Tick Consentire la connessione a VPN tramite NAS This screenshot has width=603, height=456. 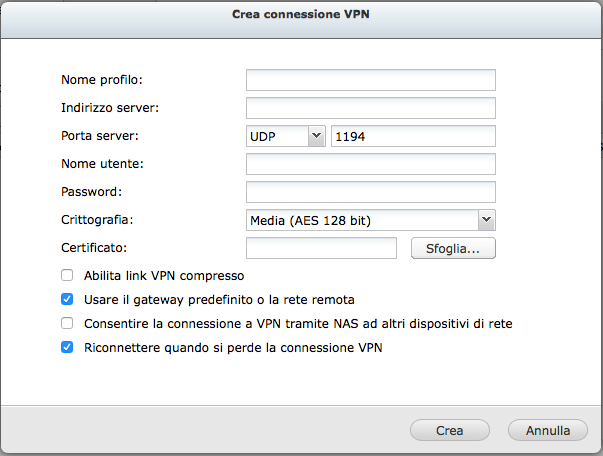[x=67, y=323]
